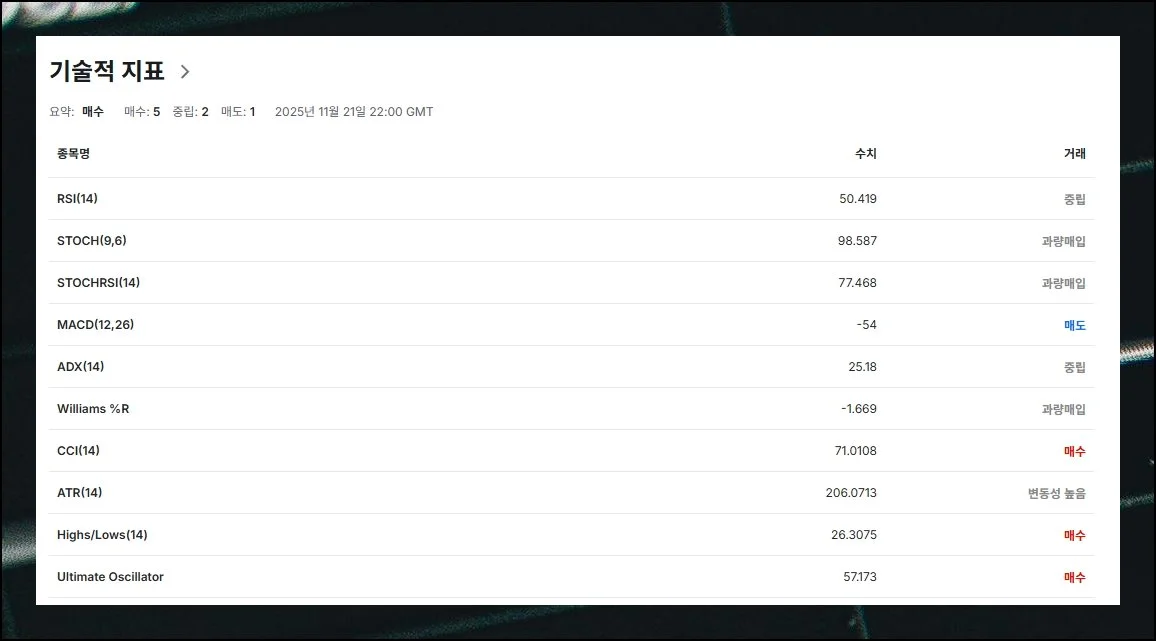Click the ADX(14) indicator name
The width and height of the screenshot is (1156, 641).
(81, 367)
